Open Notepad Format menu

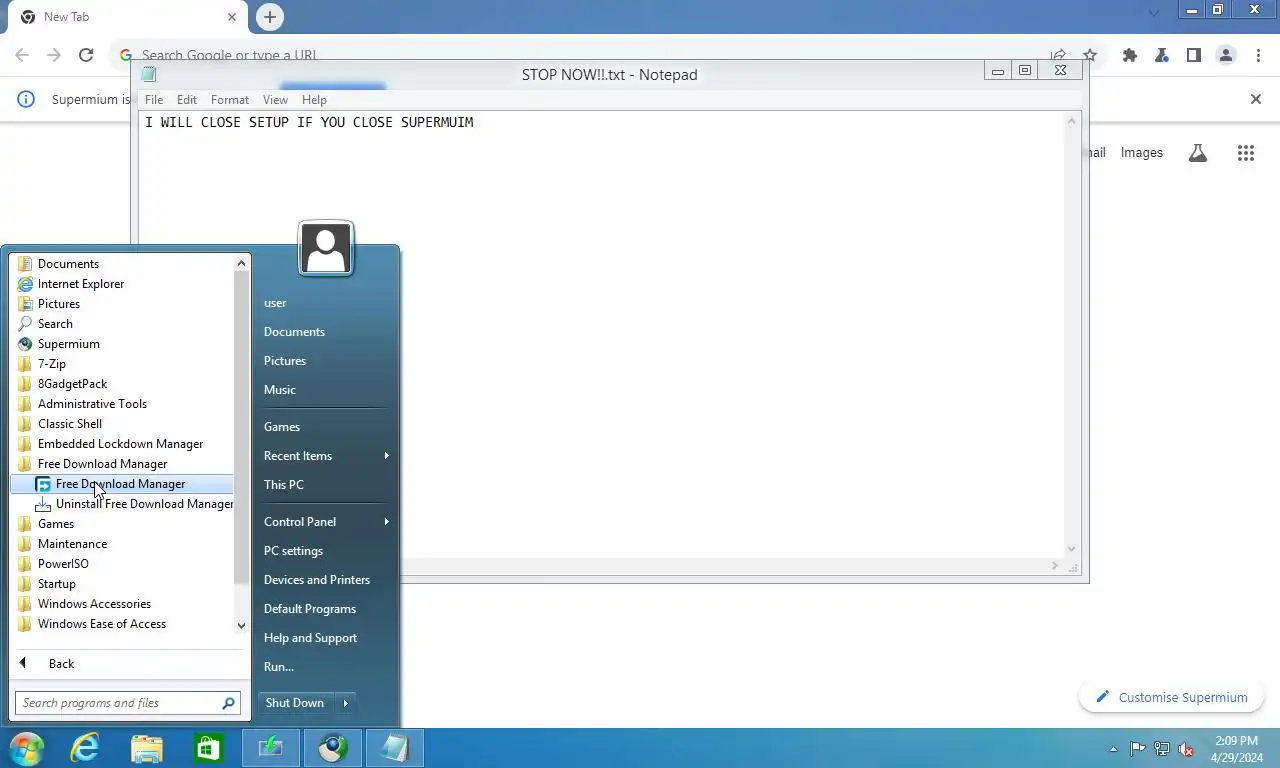coord(230,100)
